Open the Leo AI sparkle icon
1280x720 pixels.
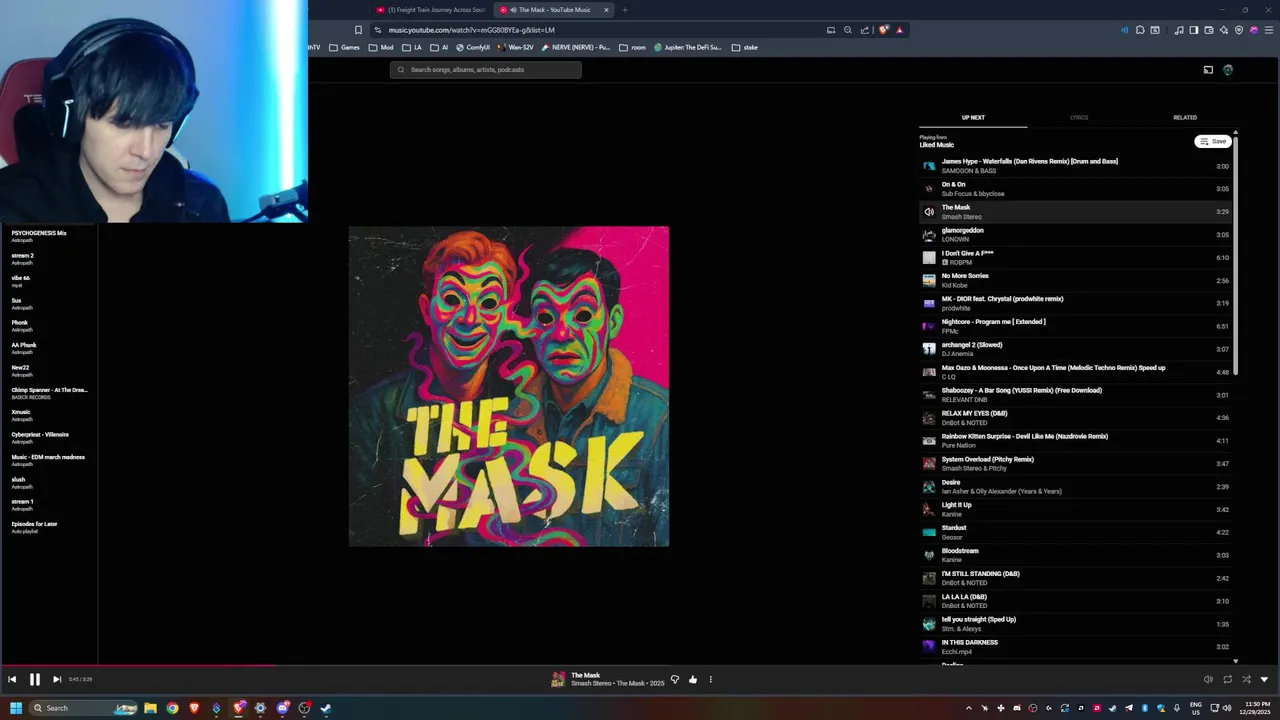pyautogui.click(x=1224, y=30)
